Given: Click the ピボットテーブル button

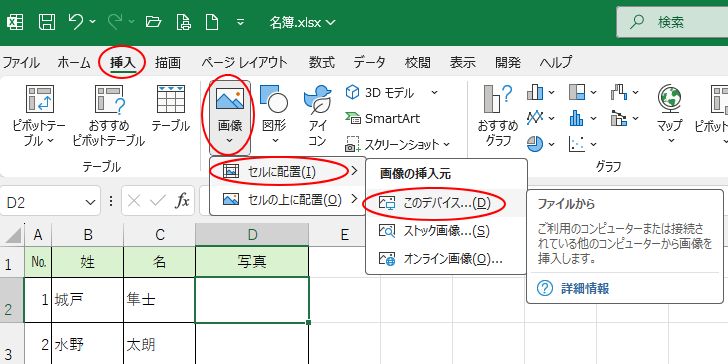Looking at the screenshot, I should coord(39,116).
